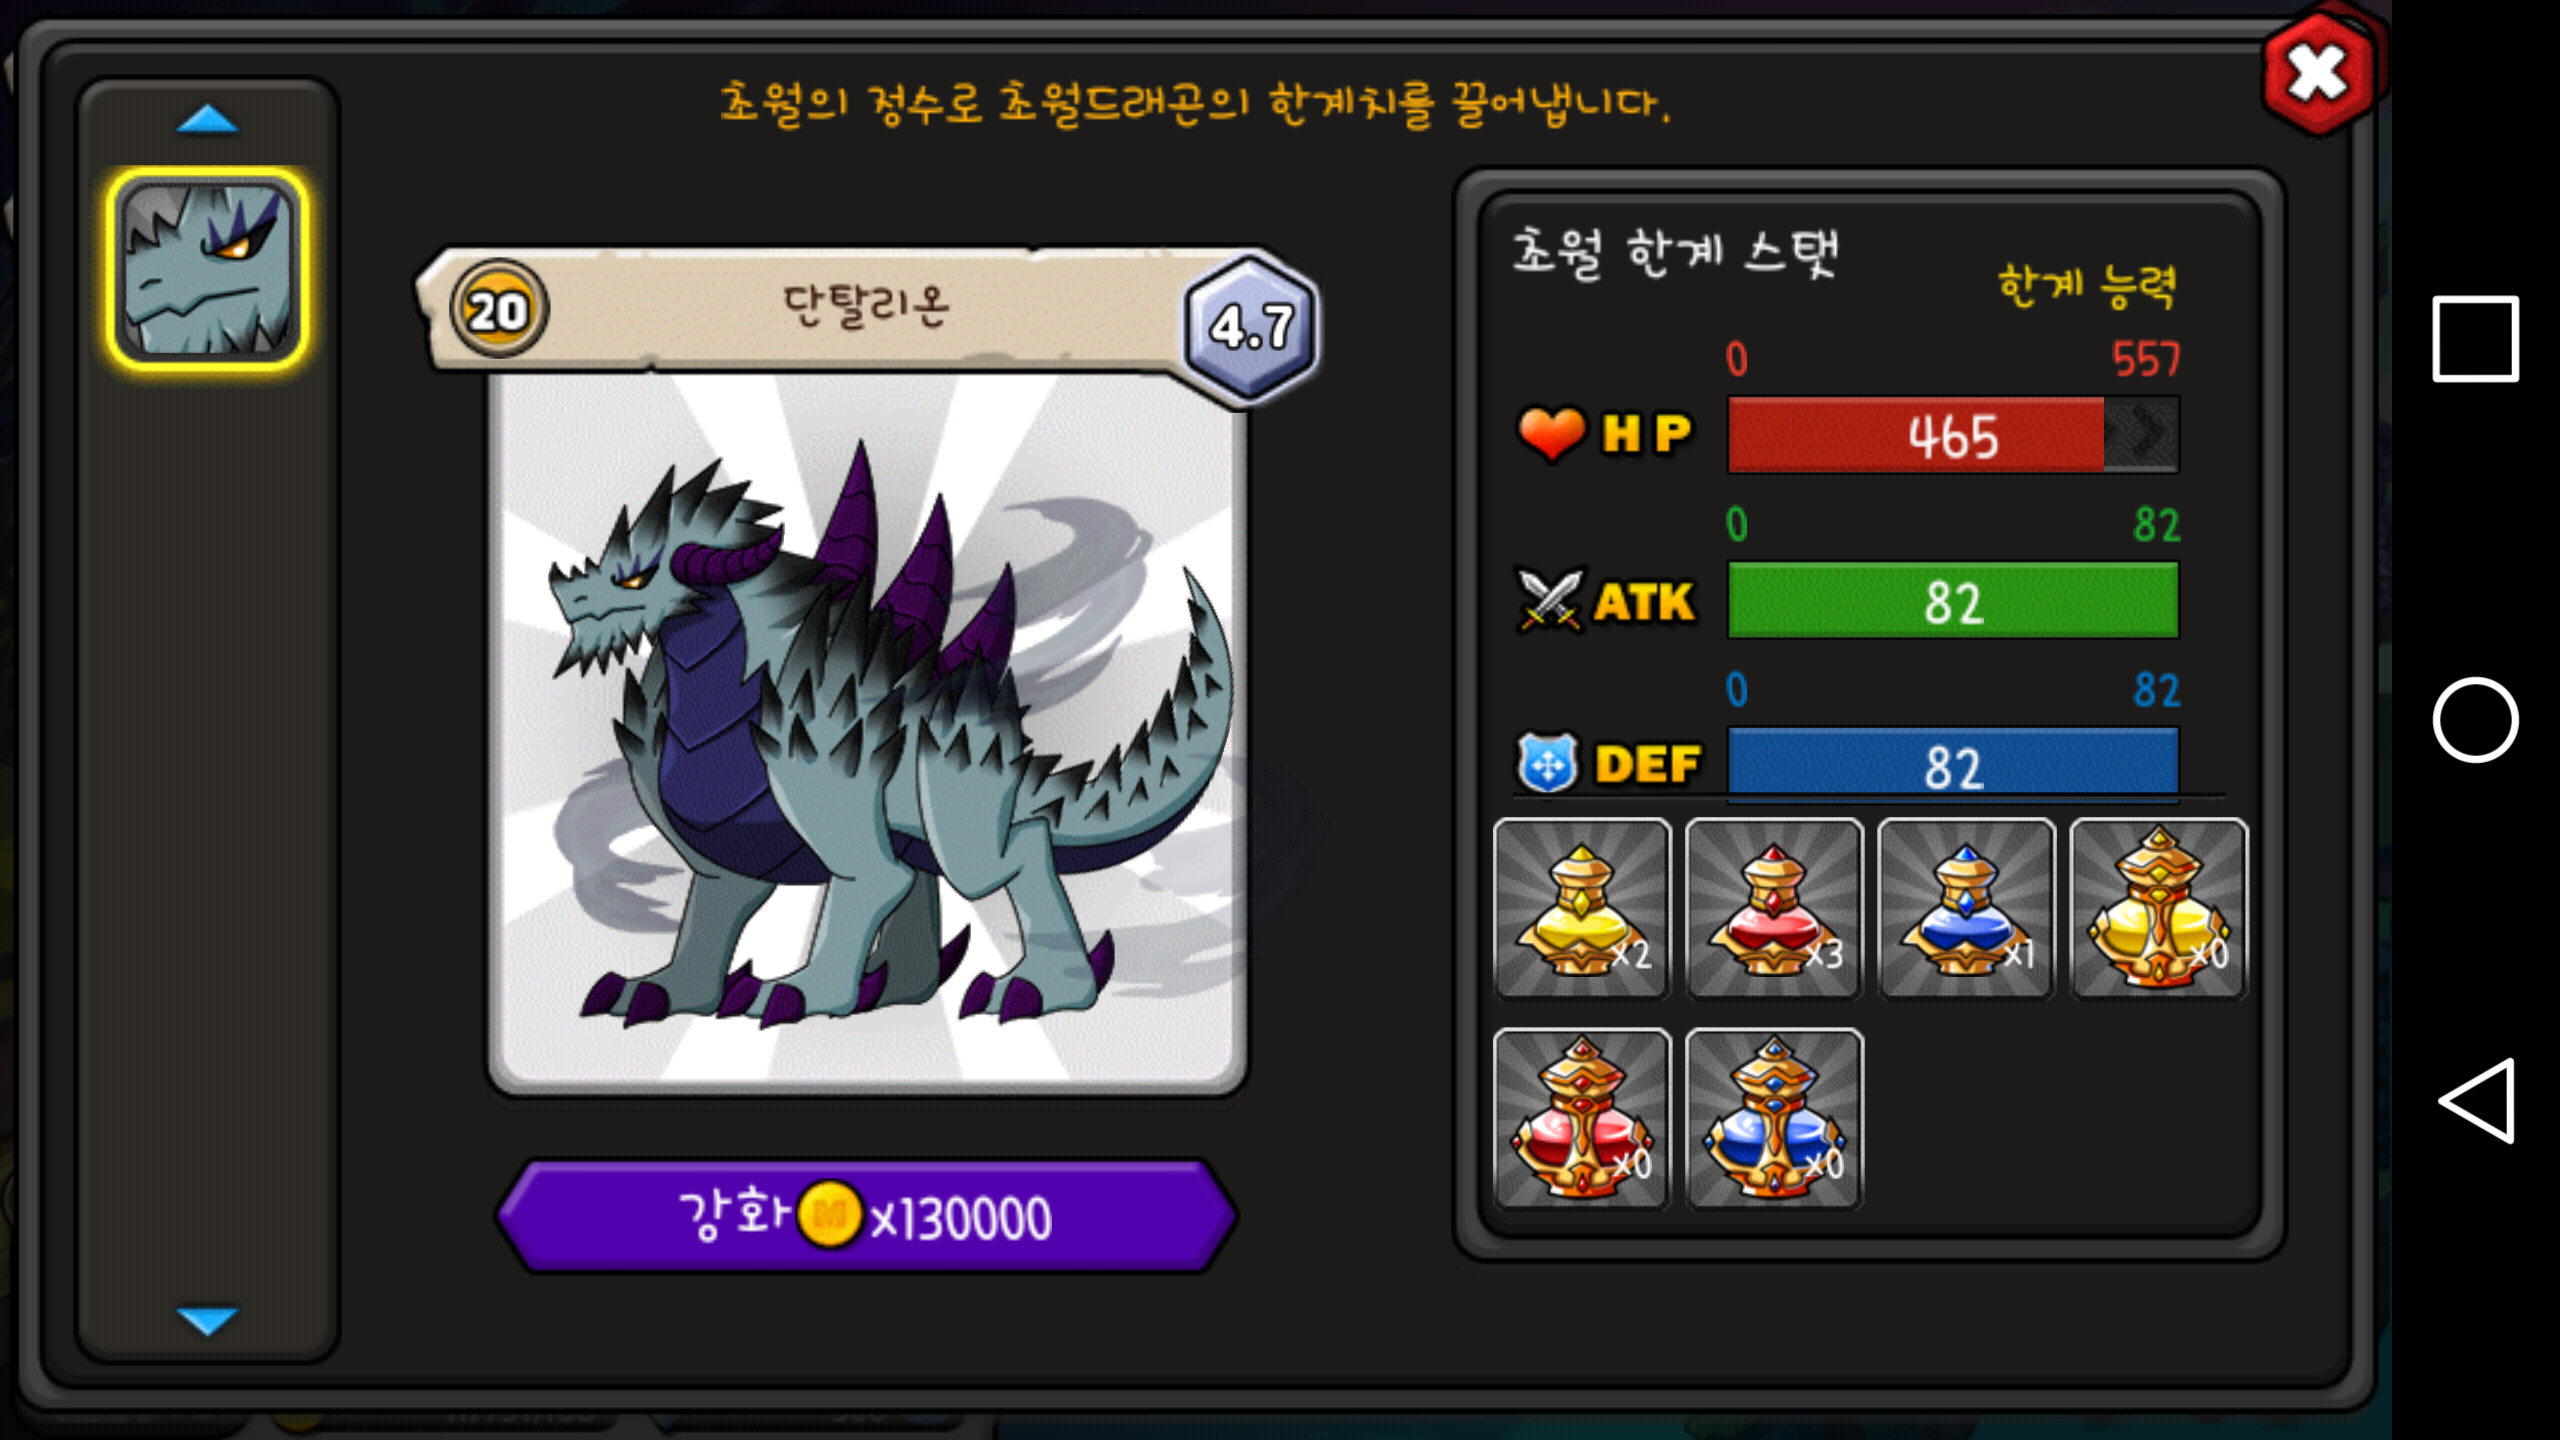Expand dragon list downward with blue arrow
The image size is (2560, 1440).
tap(207, 1320)
